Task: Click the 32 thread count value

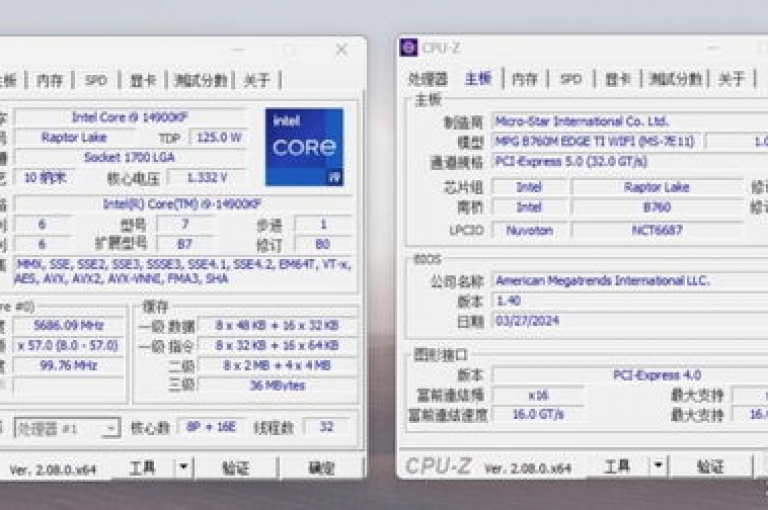Action: (326, 427)
